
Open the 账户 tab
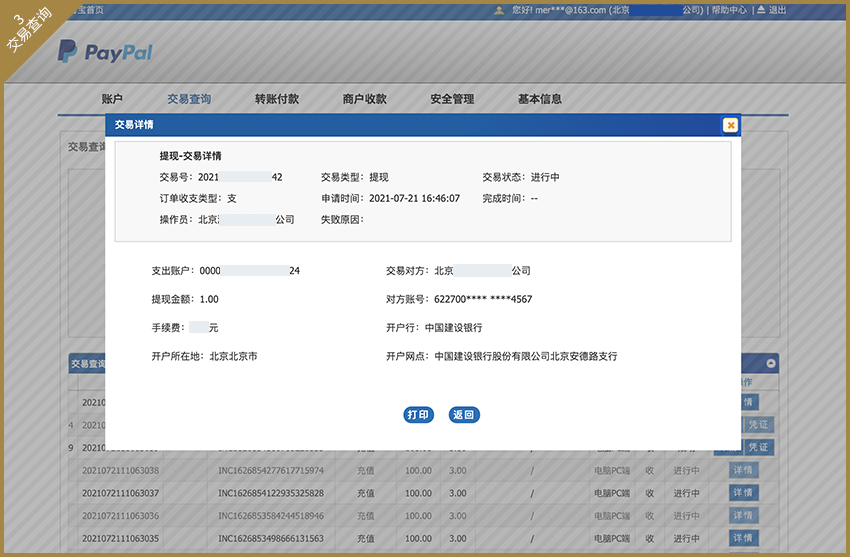112,99
